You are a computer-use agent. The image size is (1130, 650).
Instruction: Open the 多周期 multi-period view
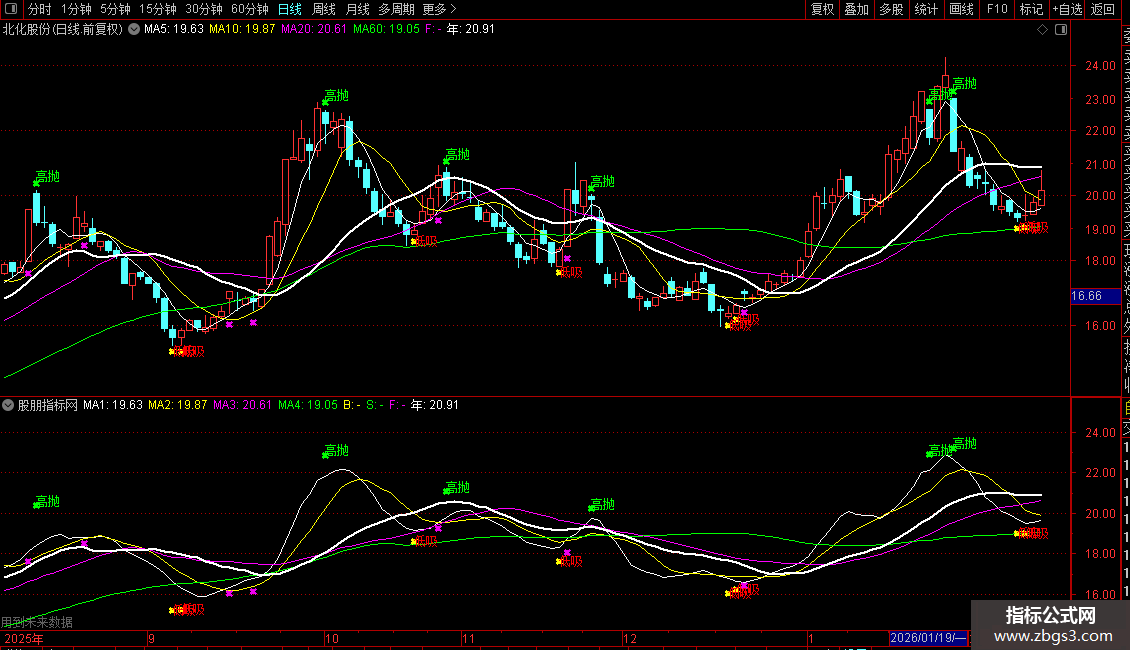click(x=397, y=9)
